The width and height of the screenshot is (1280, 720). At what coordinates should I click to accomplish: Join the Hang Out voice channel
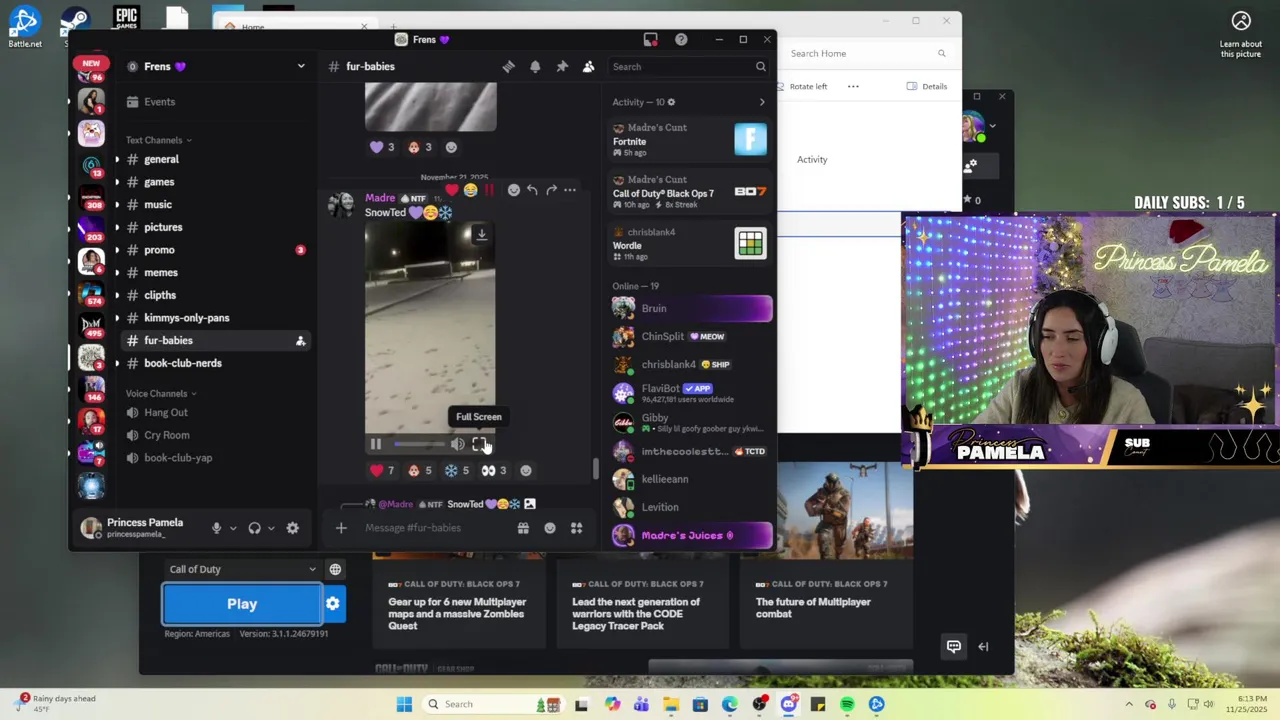(166, 412)
